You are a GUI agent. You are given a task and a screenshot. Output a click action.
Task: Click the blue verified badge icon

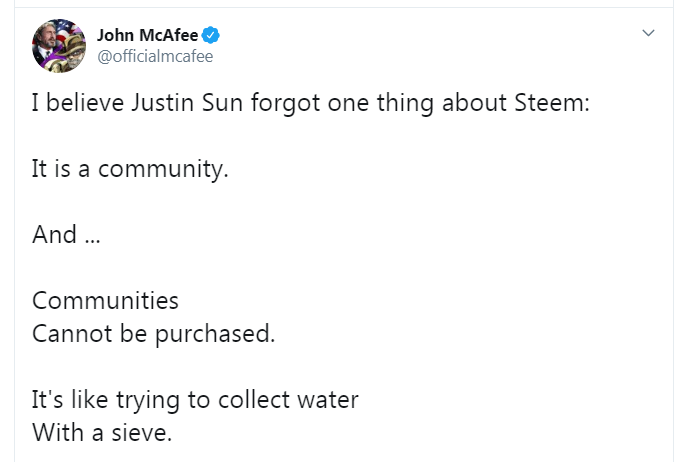click(213, 37)
